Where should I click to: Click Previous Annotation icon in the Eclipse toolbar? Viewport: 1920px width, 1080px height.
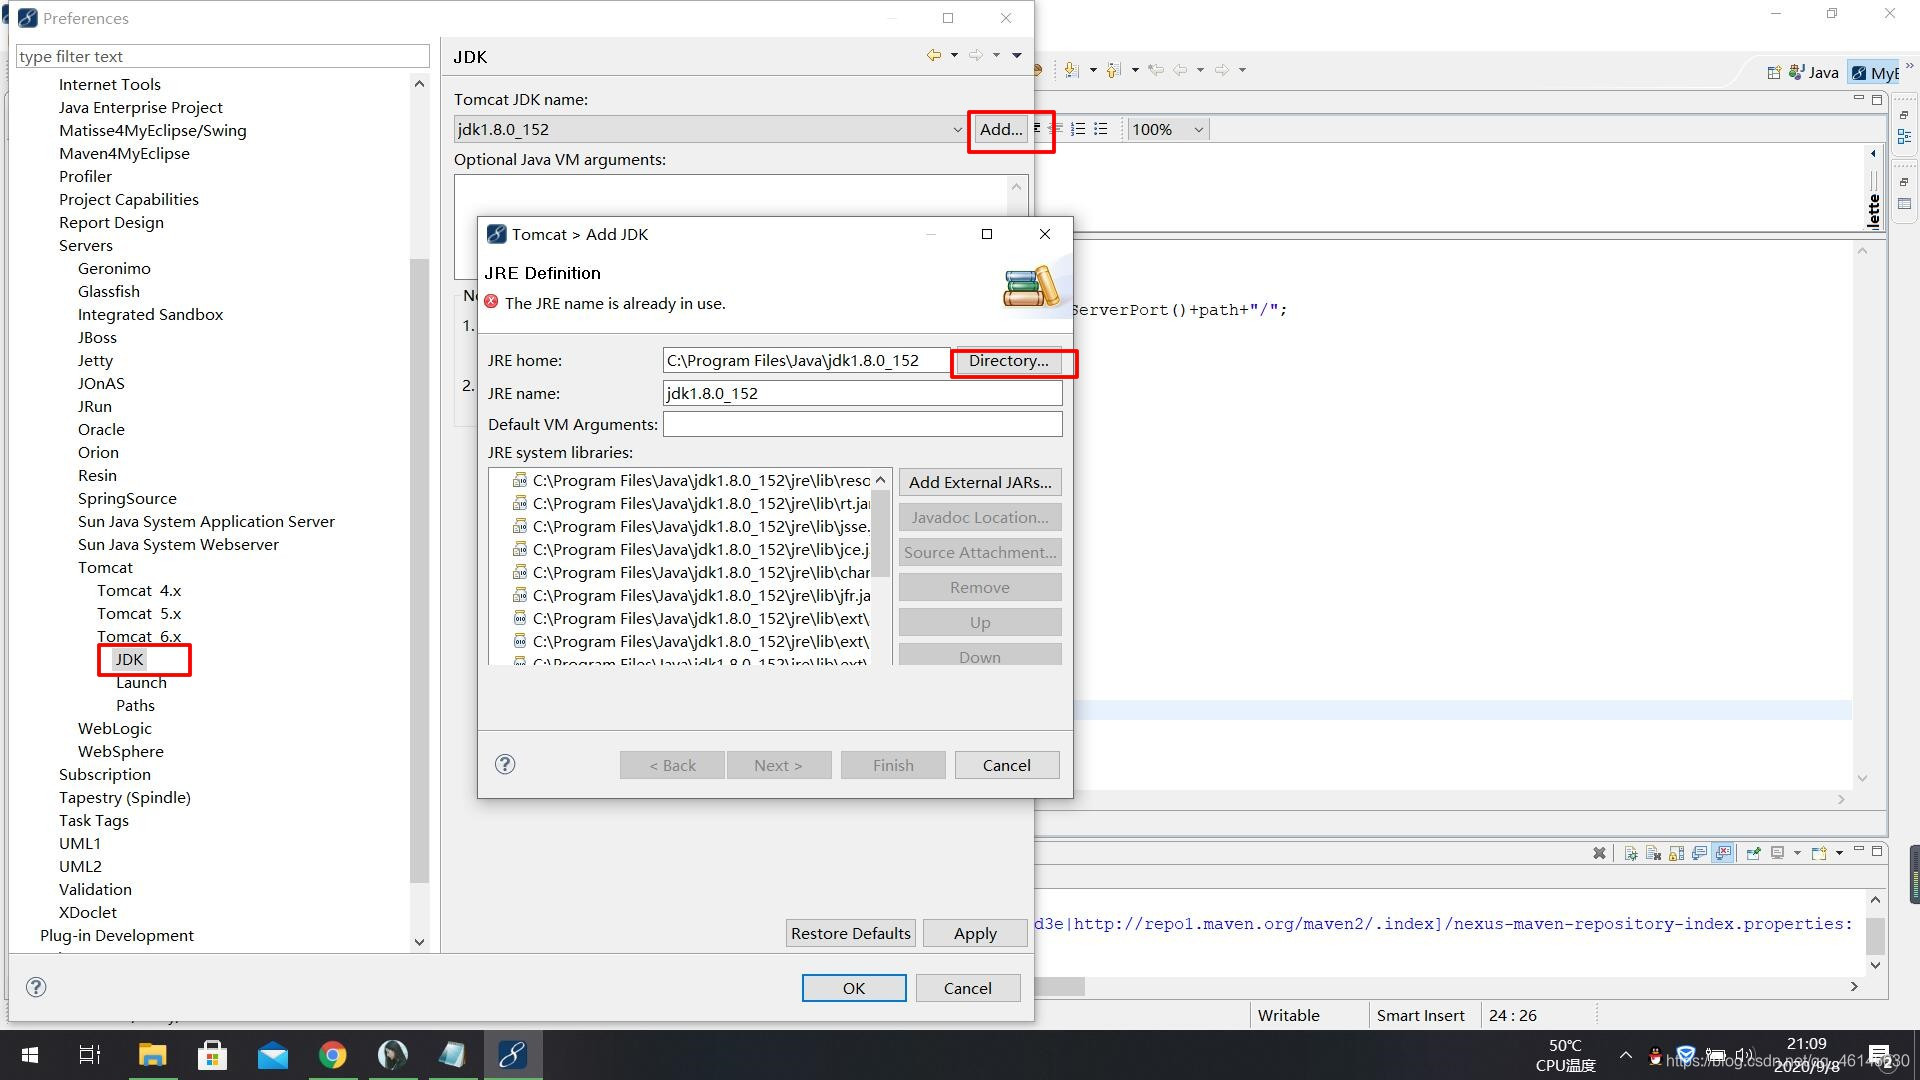1114,70
